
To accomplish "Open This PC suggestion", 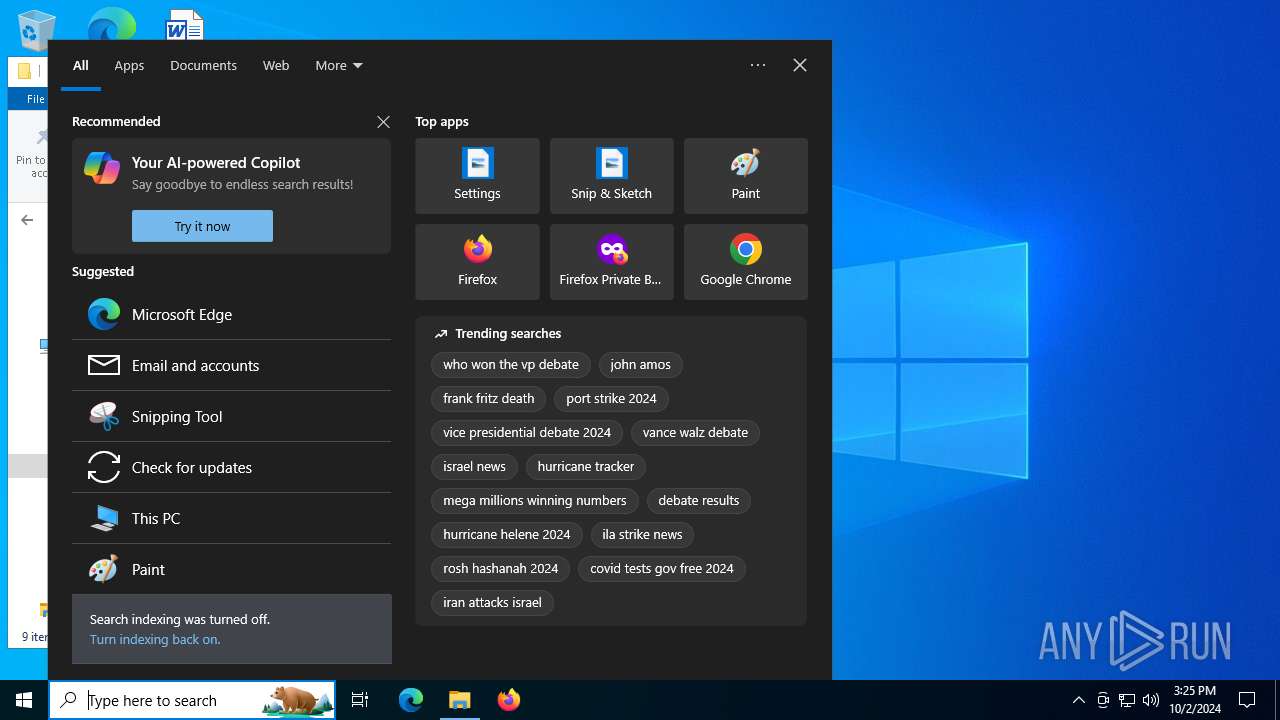I will (231, 518).
